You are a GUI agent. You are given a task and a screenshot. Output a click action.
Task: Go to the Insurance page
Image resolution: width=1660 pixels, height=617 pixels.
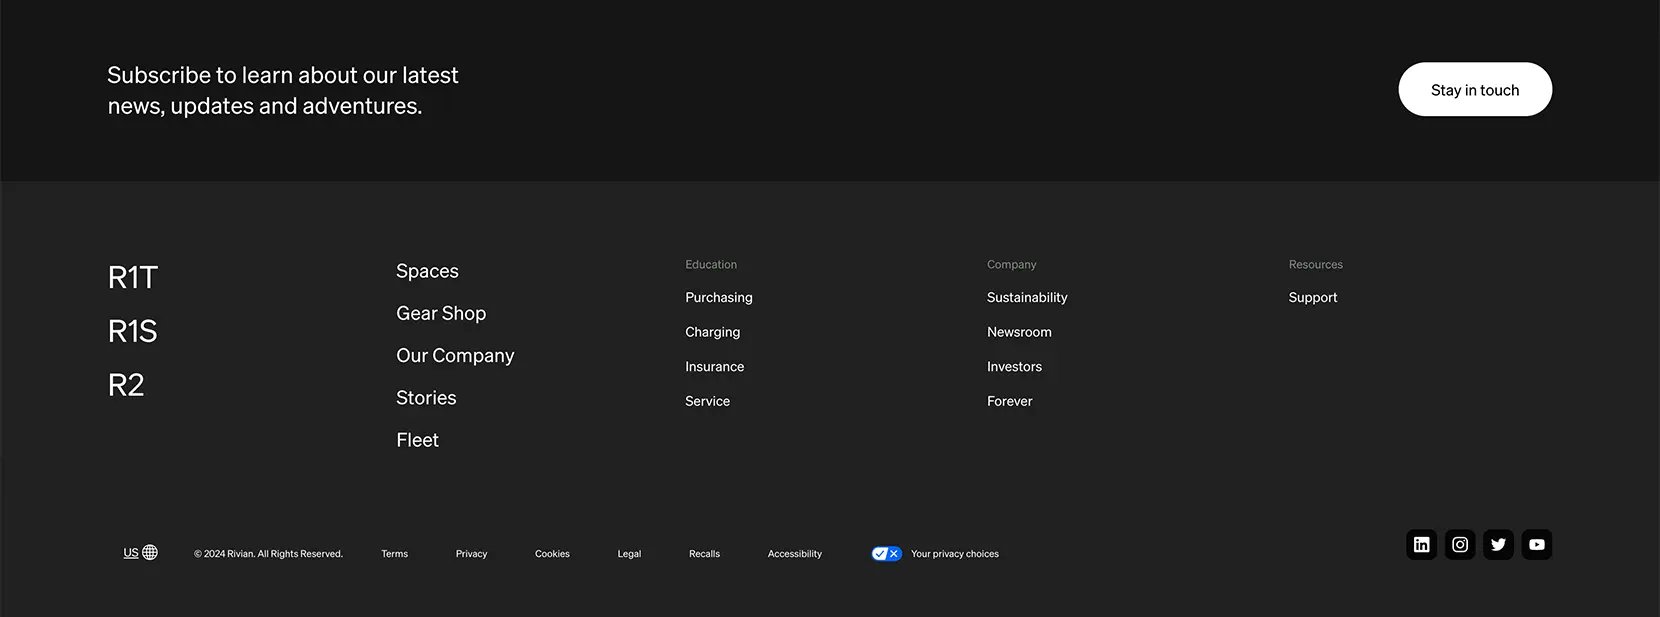(x=715, y=367)
